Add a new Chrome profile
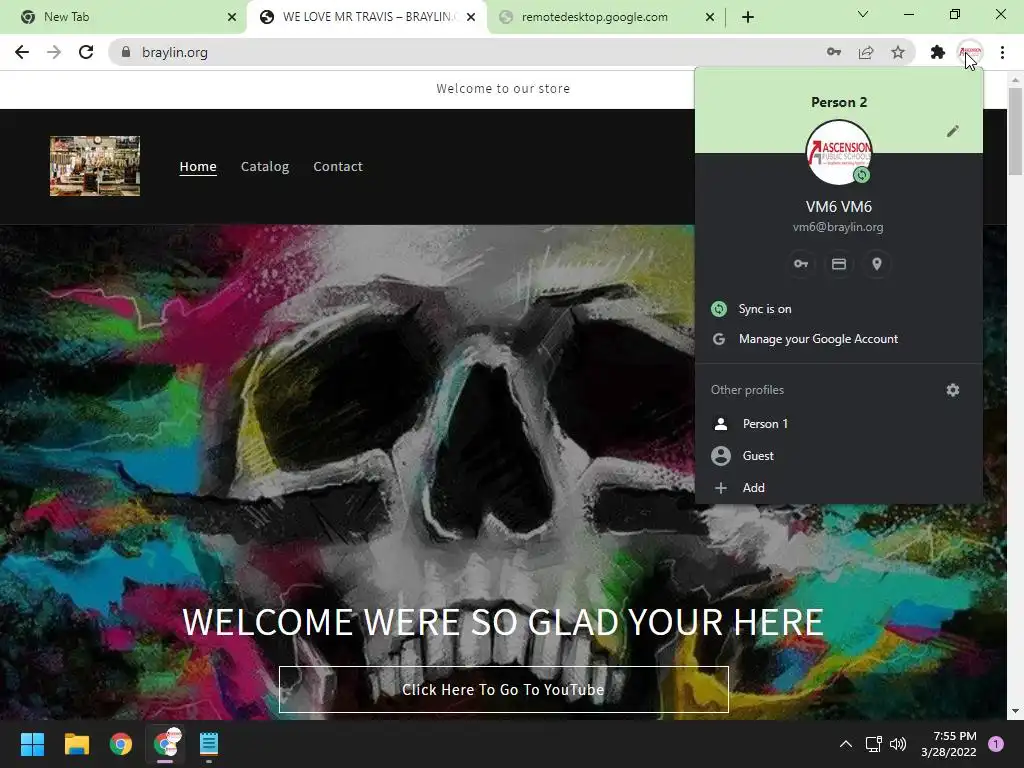The width and height of the screenshot is (1024, 768). tap(839, 488)
